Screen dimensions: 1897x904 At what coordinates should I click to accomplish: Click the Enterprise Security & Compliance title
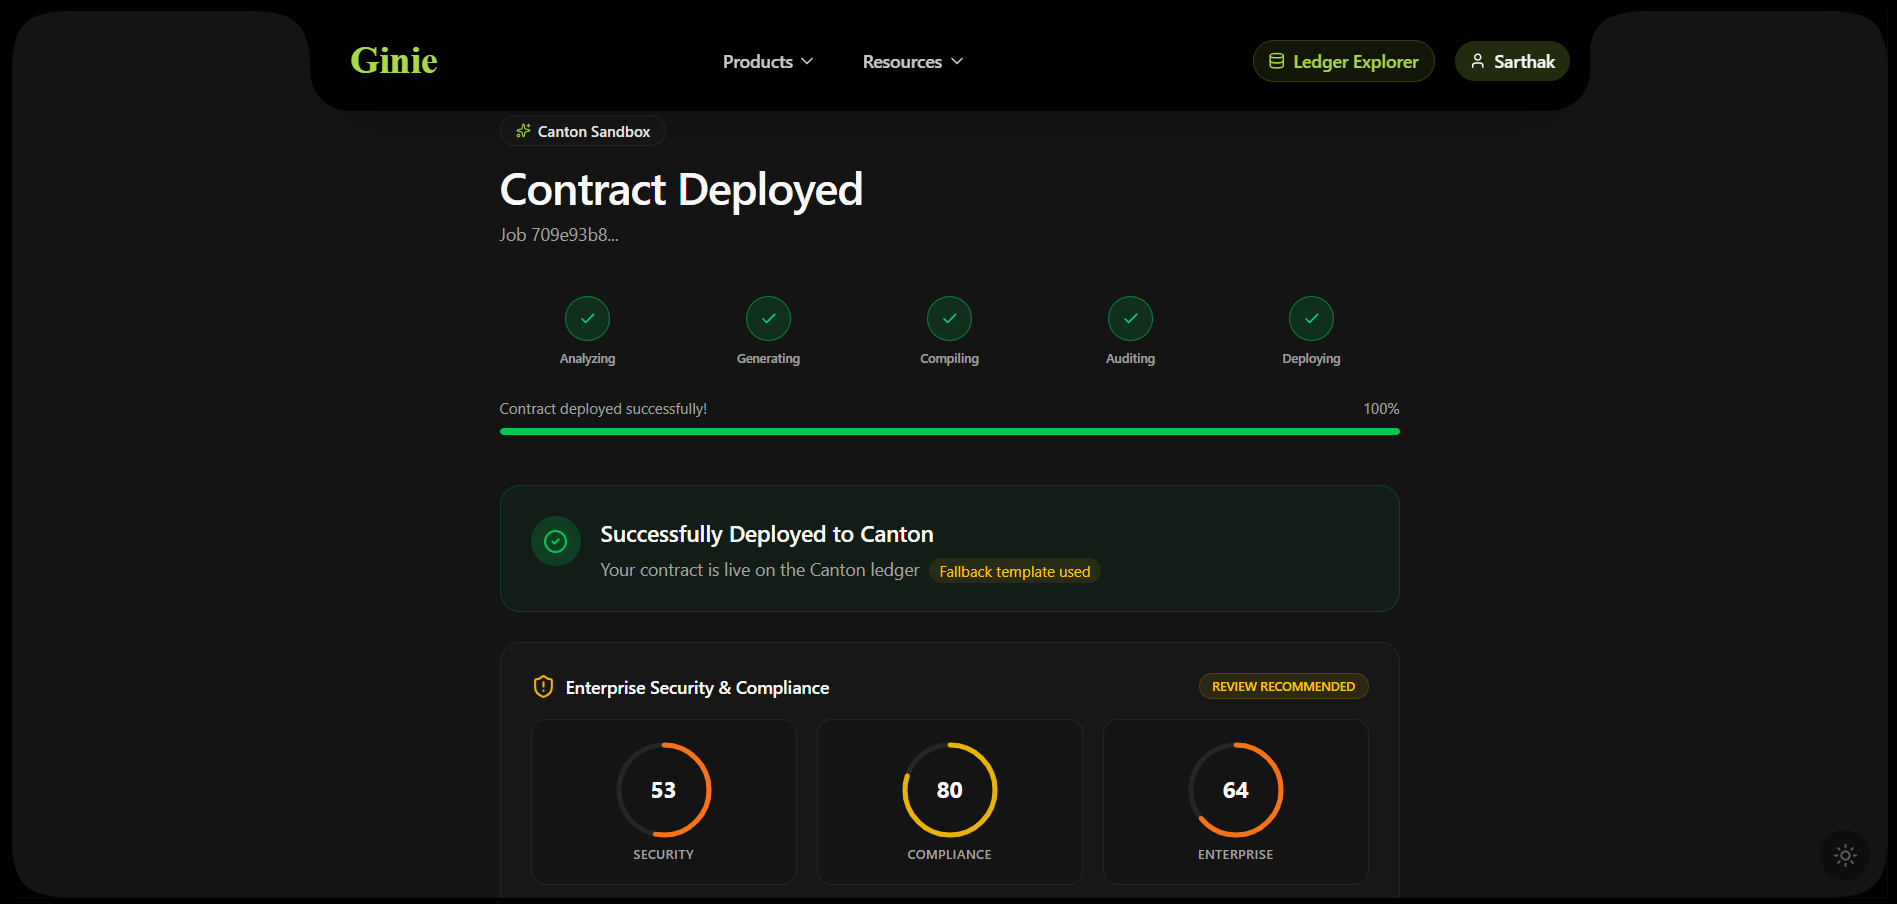(x=697, y=688)
